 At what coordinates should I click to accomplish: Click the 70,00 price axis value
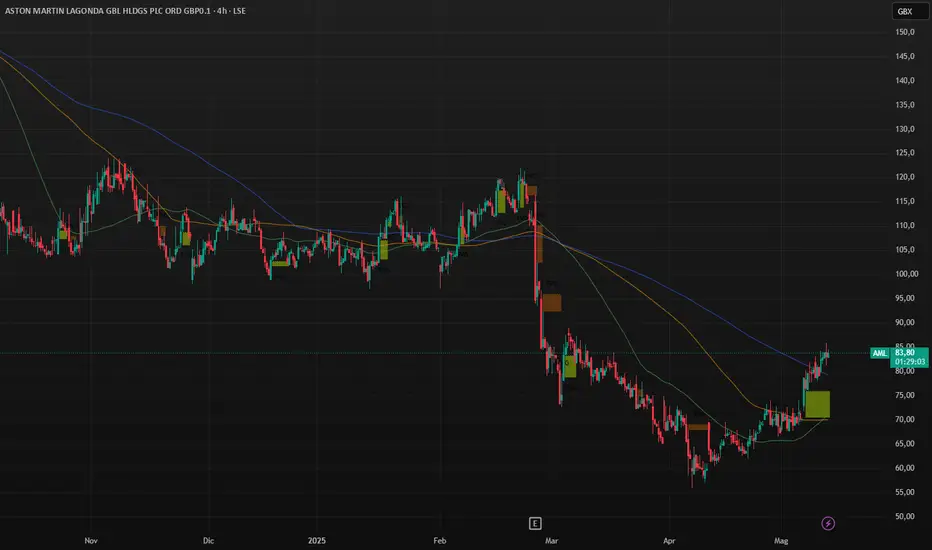[x=905, y=419]
